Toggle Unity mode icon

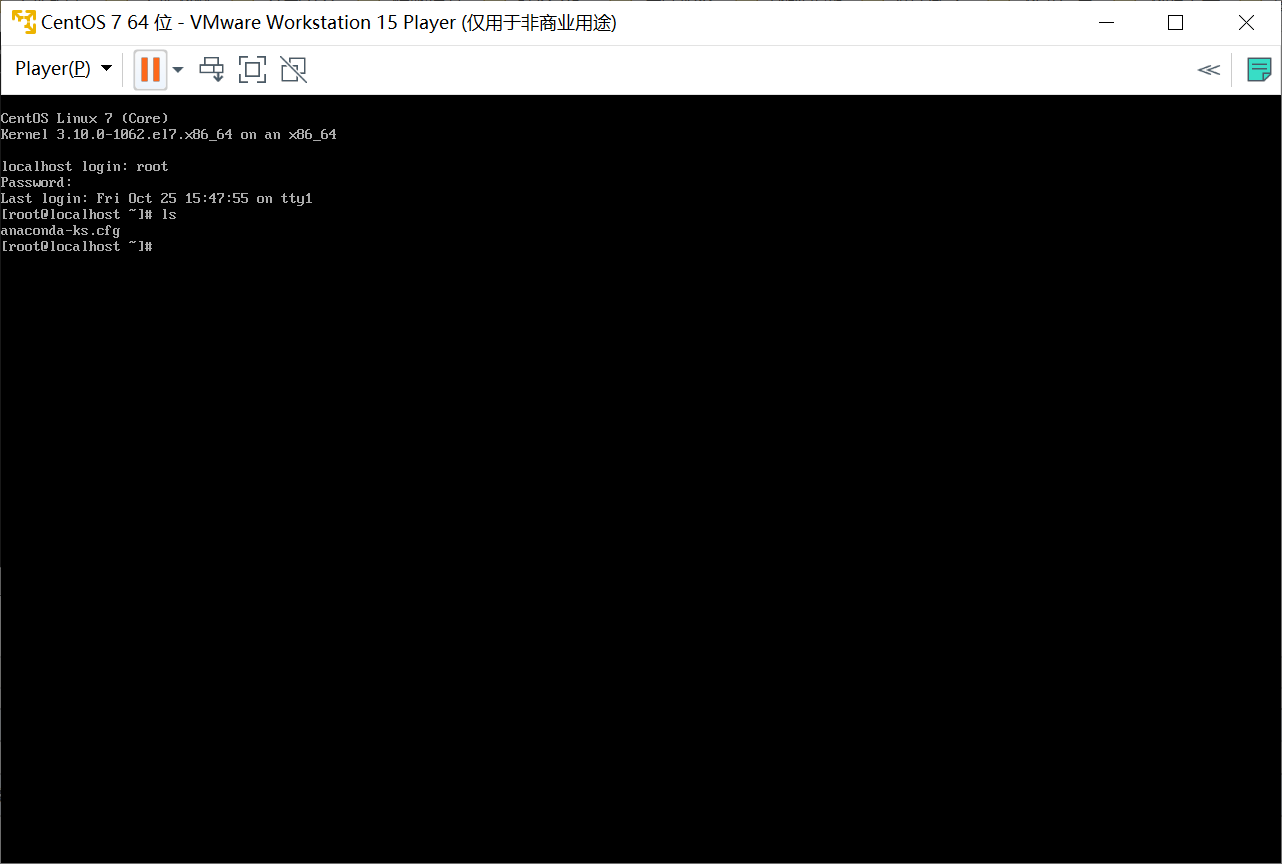pyautogui.click(x=293, y=69)
